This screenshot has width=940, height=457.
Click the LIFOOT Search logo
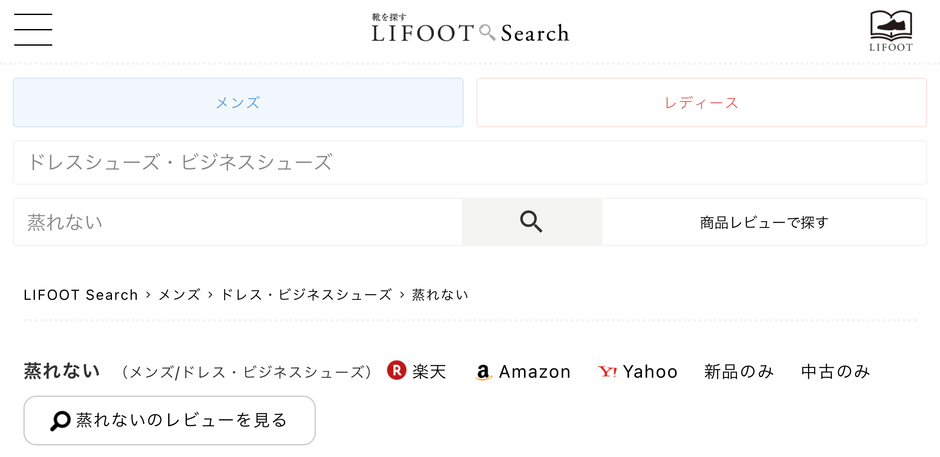[x=470, y=30]
